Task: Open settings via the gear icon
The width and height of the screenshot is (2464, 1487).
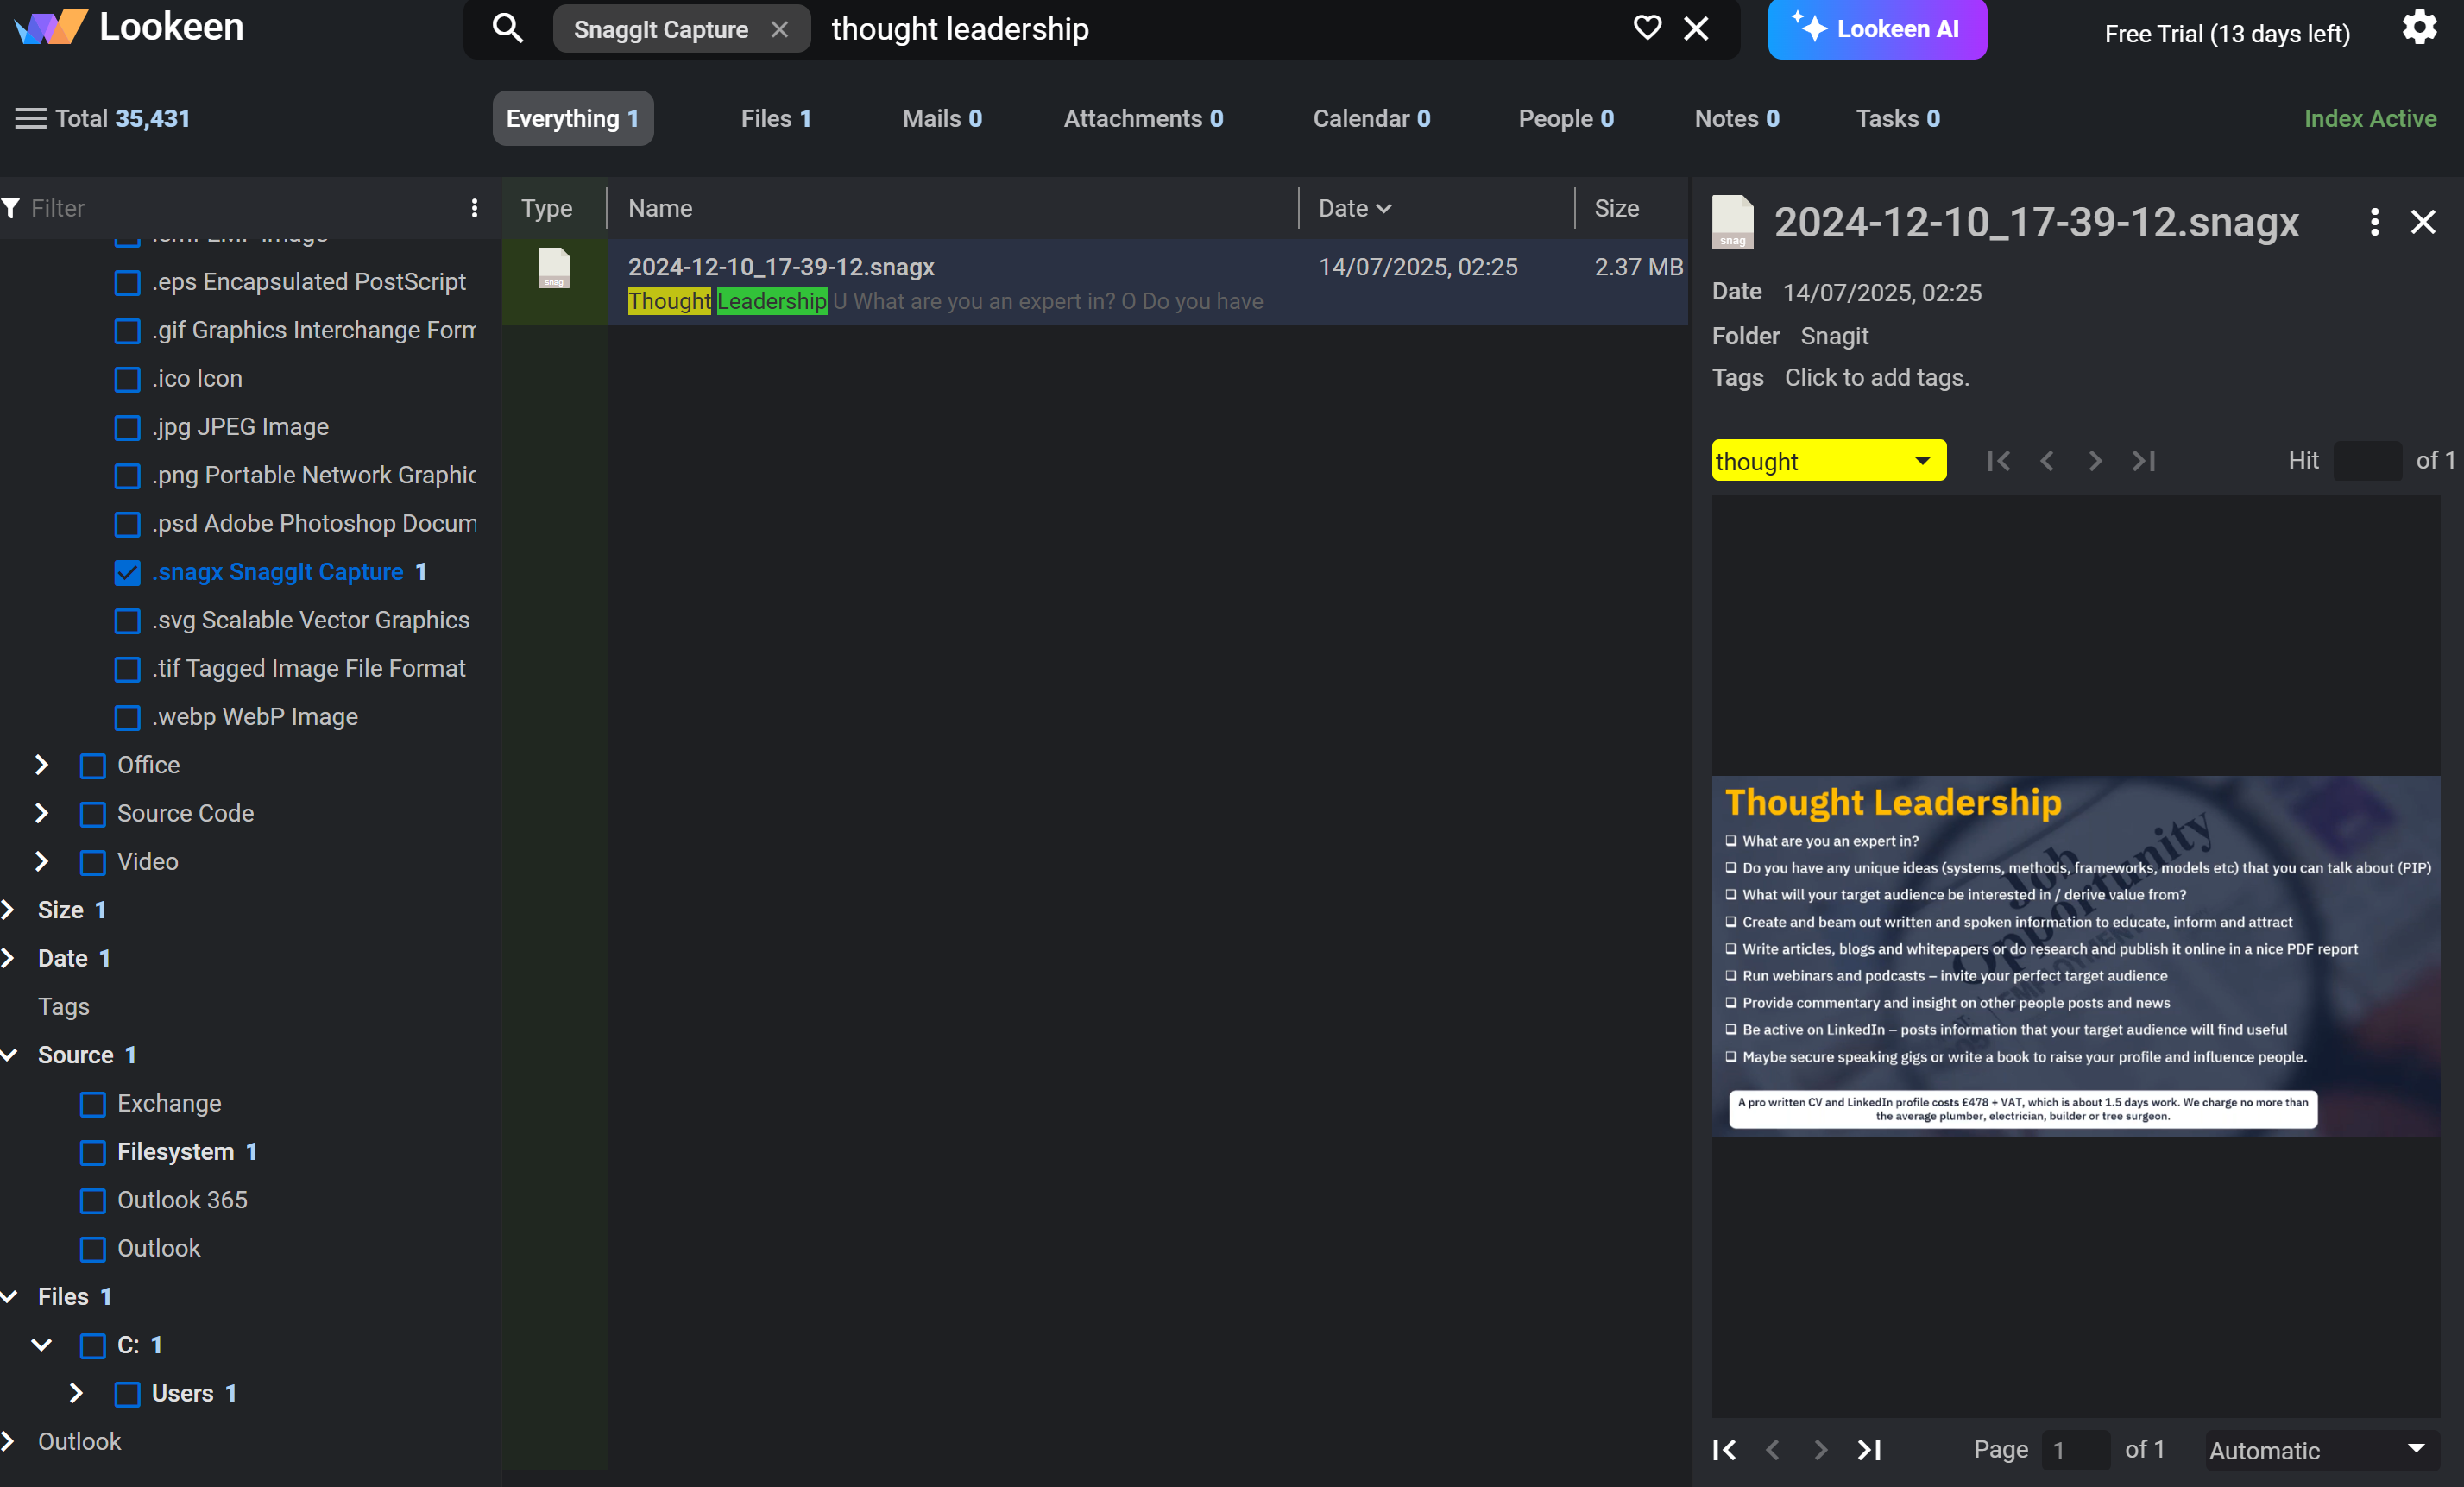Action: pyautogui.click(x=2419, y=28)
